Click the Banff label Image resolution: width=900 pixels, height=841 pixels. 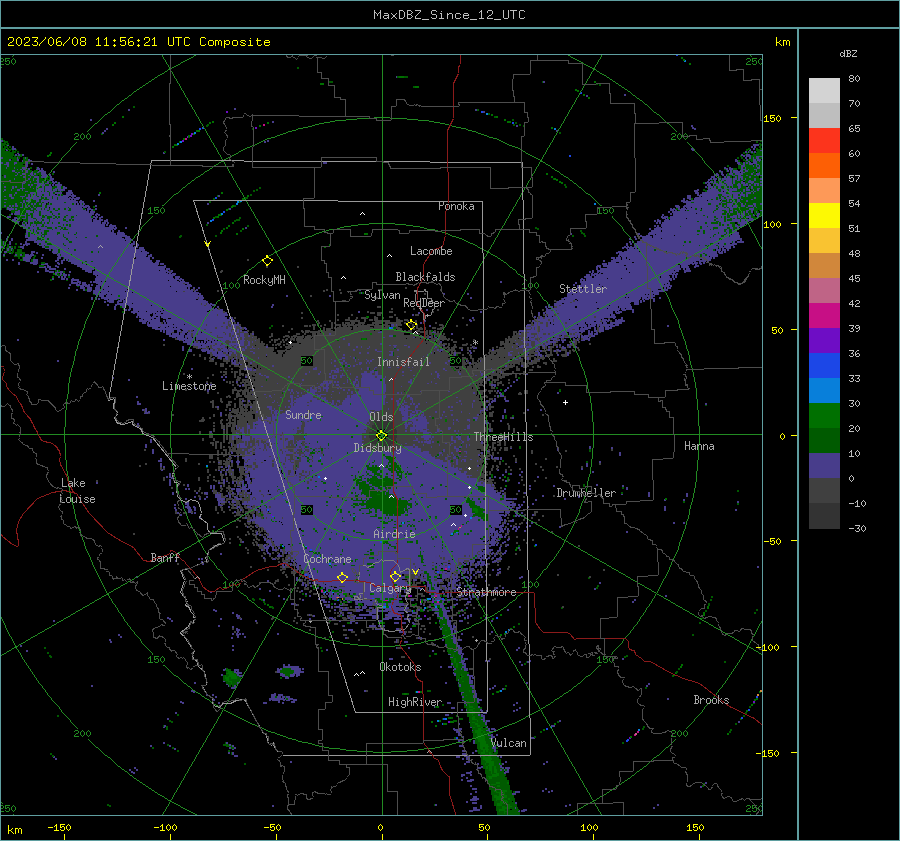coord(165,557)
